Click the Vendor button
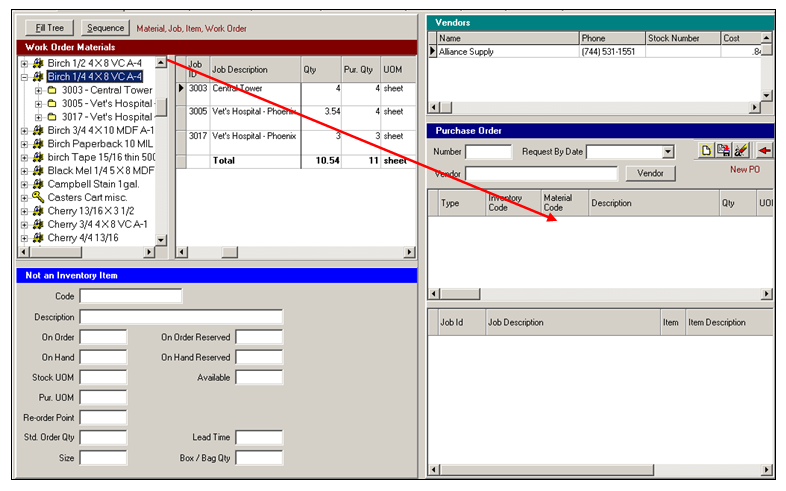The width and height of the screenshot is (786, 491). point(650,174)
